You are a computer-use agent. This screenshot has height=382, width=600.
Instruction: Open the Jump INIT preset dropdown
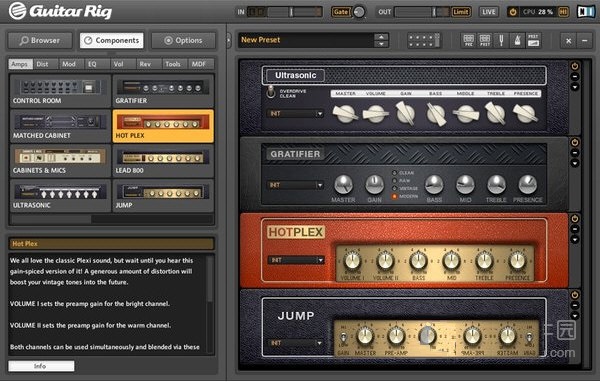(295, 343)
